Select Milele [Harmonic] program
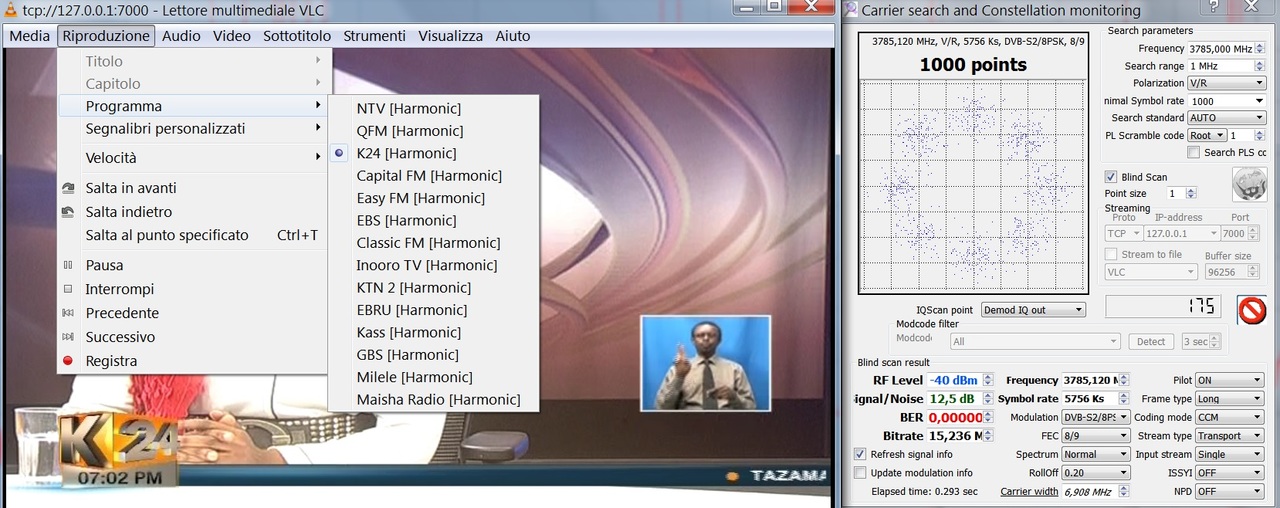Screen dimensions: 1280x508 coord(433,377)
